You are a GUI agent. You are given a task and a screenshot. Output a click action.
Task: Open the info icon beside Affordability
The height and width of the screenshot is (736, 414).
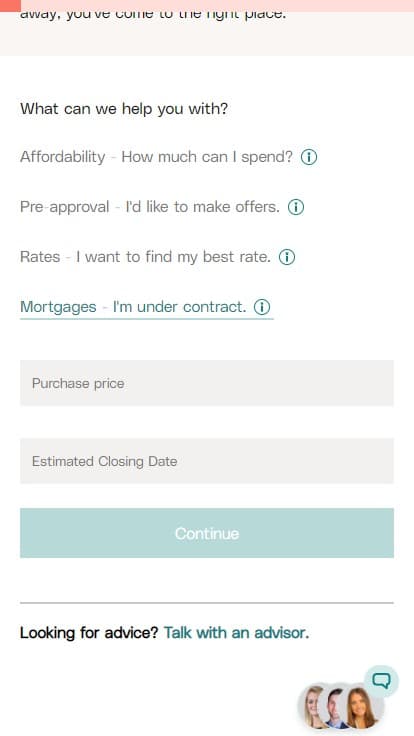pyautogui.click(x=309, y=157)
